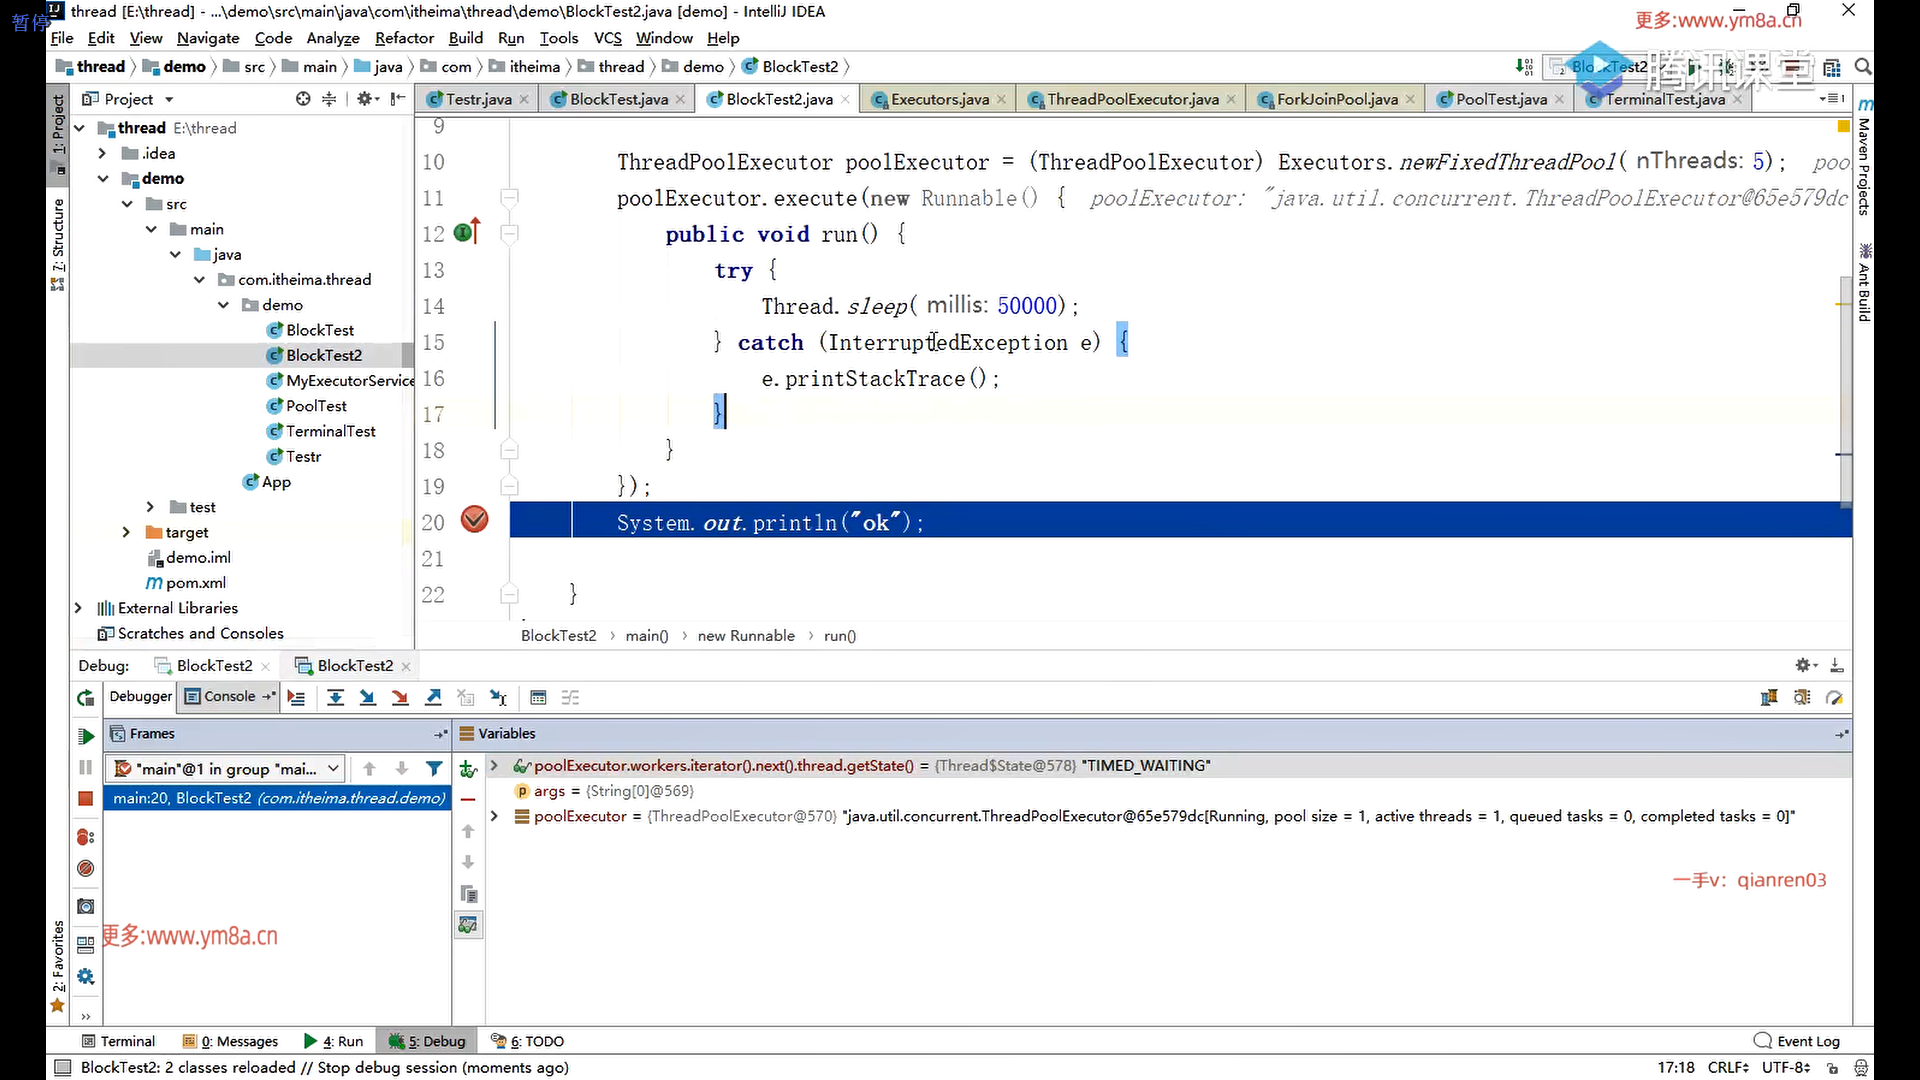Open the thread selector dropdown in Frames
Image resolution: width=1920 pixels, height=1080 pixels.
click(x=226, y=768)
